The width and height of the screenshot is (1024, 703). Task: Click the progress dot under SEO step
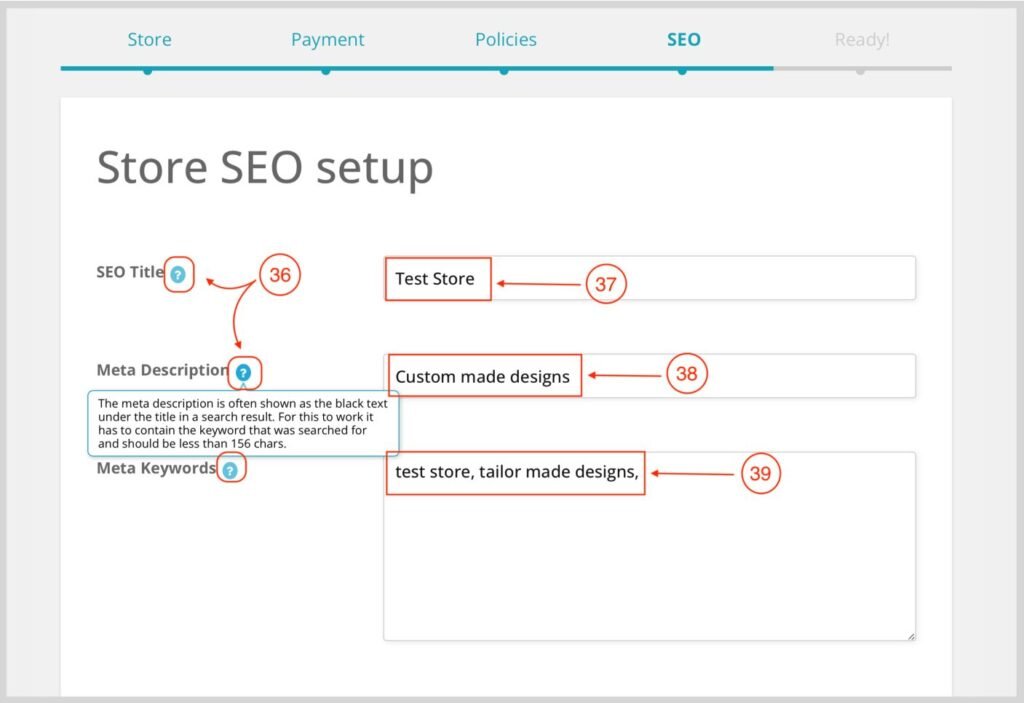[x=682, y=71]
